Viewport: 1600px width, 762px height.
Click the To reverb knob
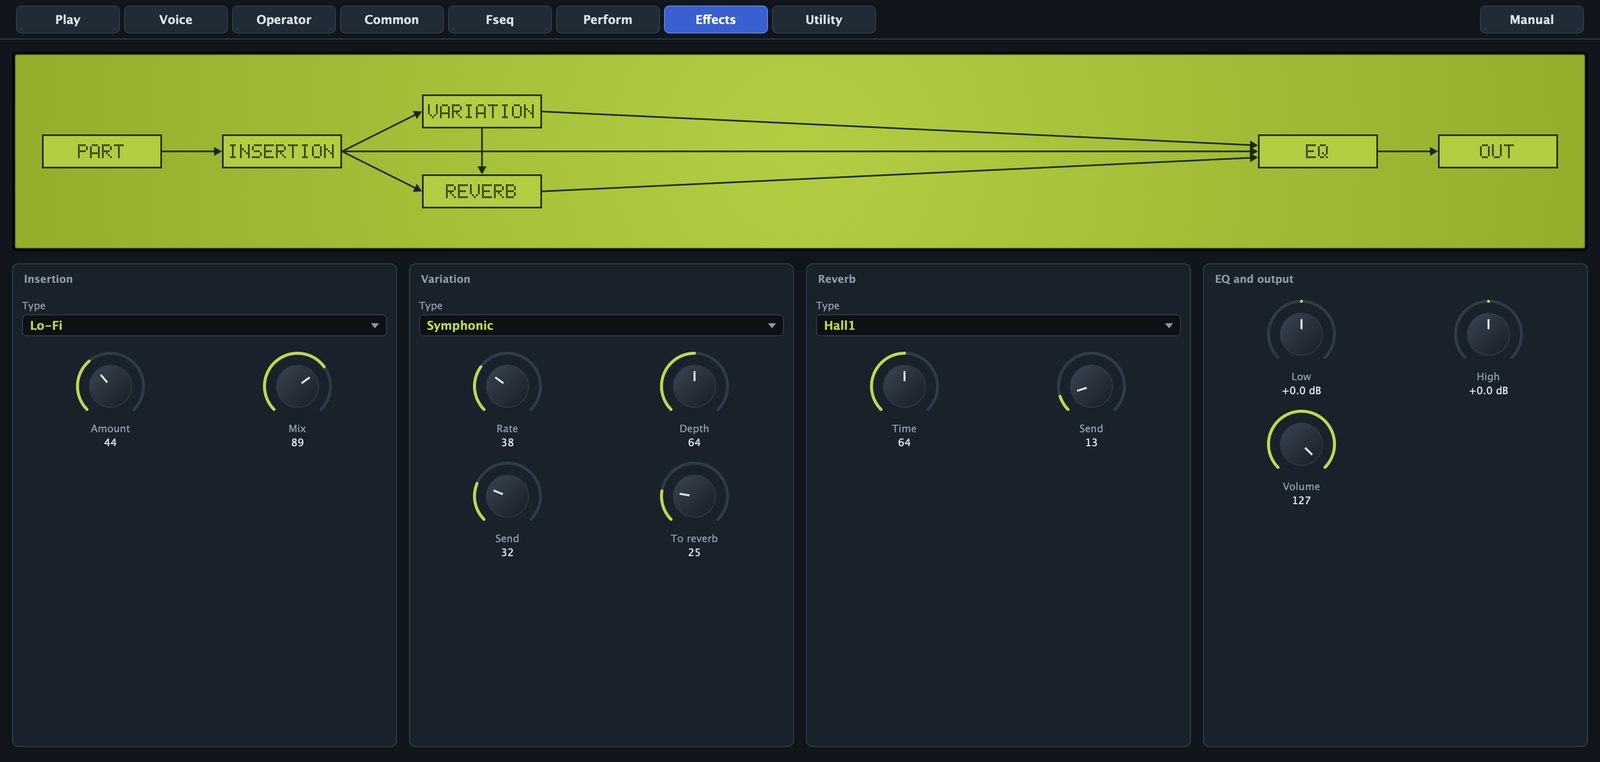click(694, 496)
